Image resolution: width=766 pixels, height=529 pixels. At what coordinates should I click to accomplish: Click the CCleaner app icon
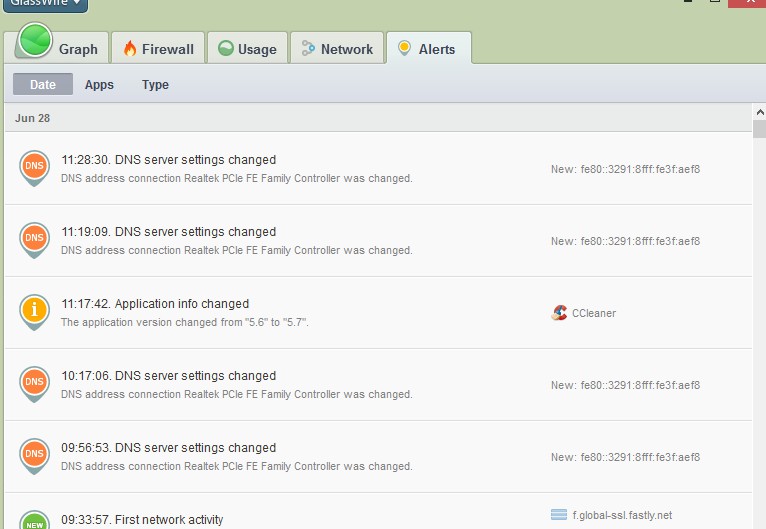pos(559,313)
